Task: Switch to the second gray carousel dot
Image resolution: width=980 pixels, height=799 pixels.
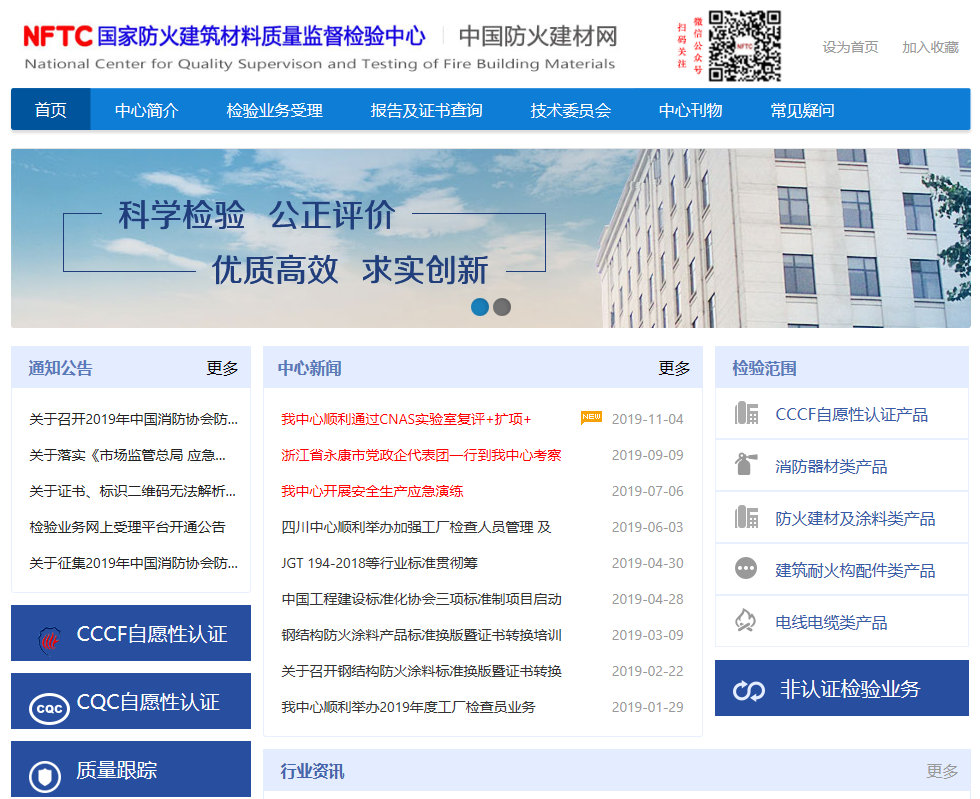Action: [502, 307]
